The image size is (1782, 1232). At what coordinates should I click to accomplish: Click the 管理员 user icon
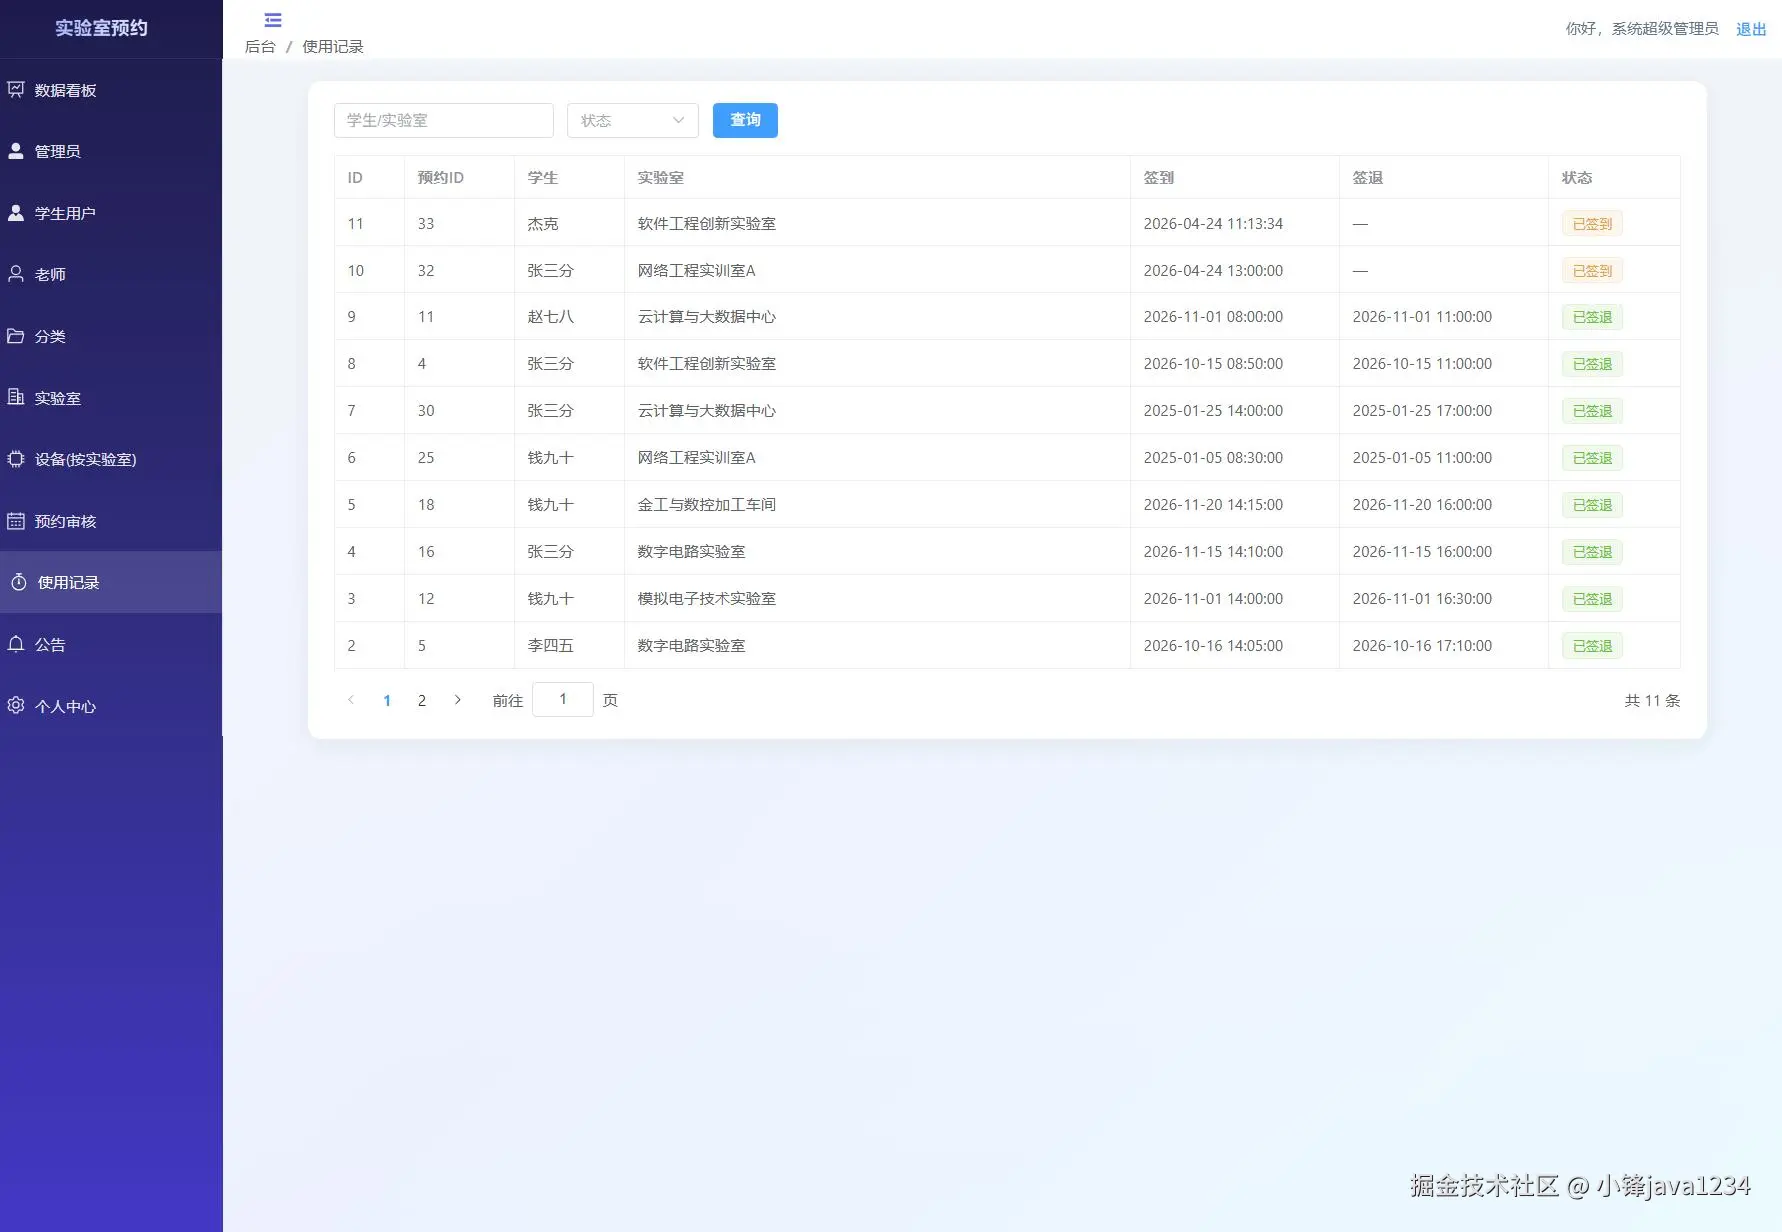[x=16, y=151]
